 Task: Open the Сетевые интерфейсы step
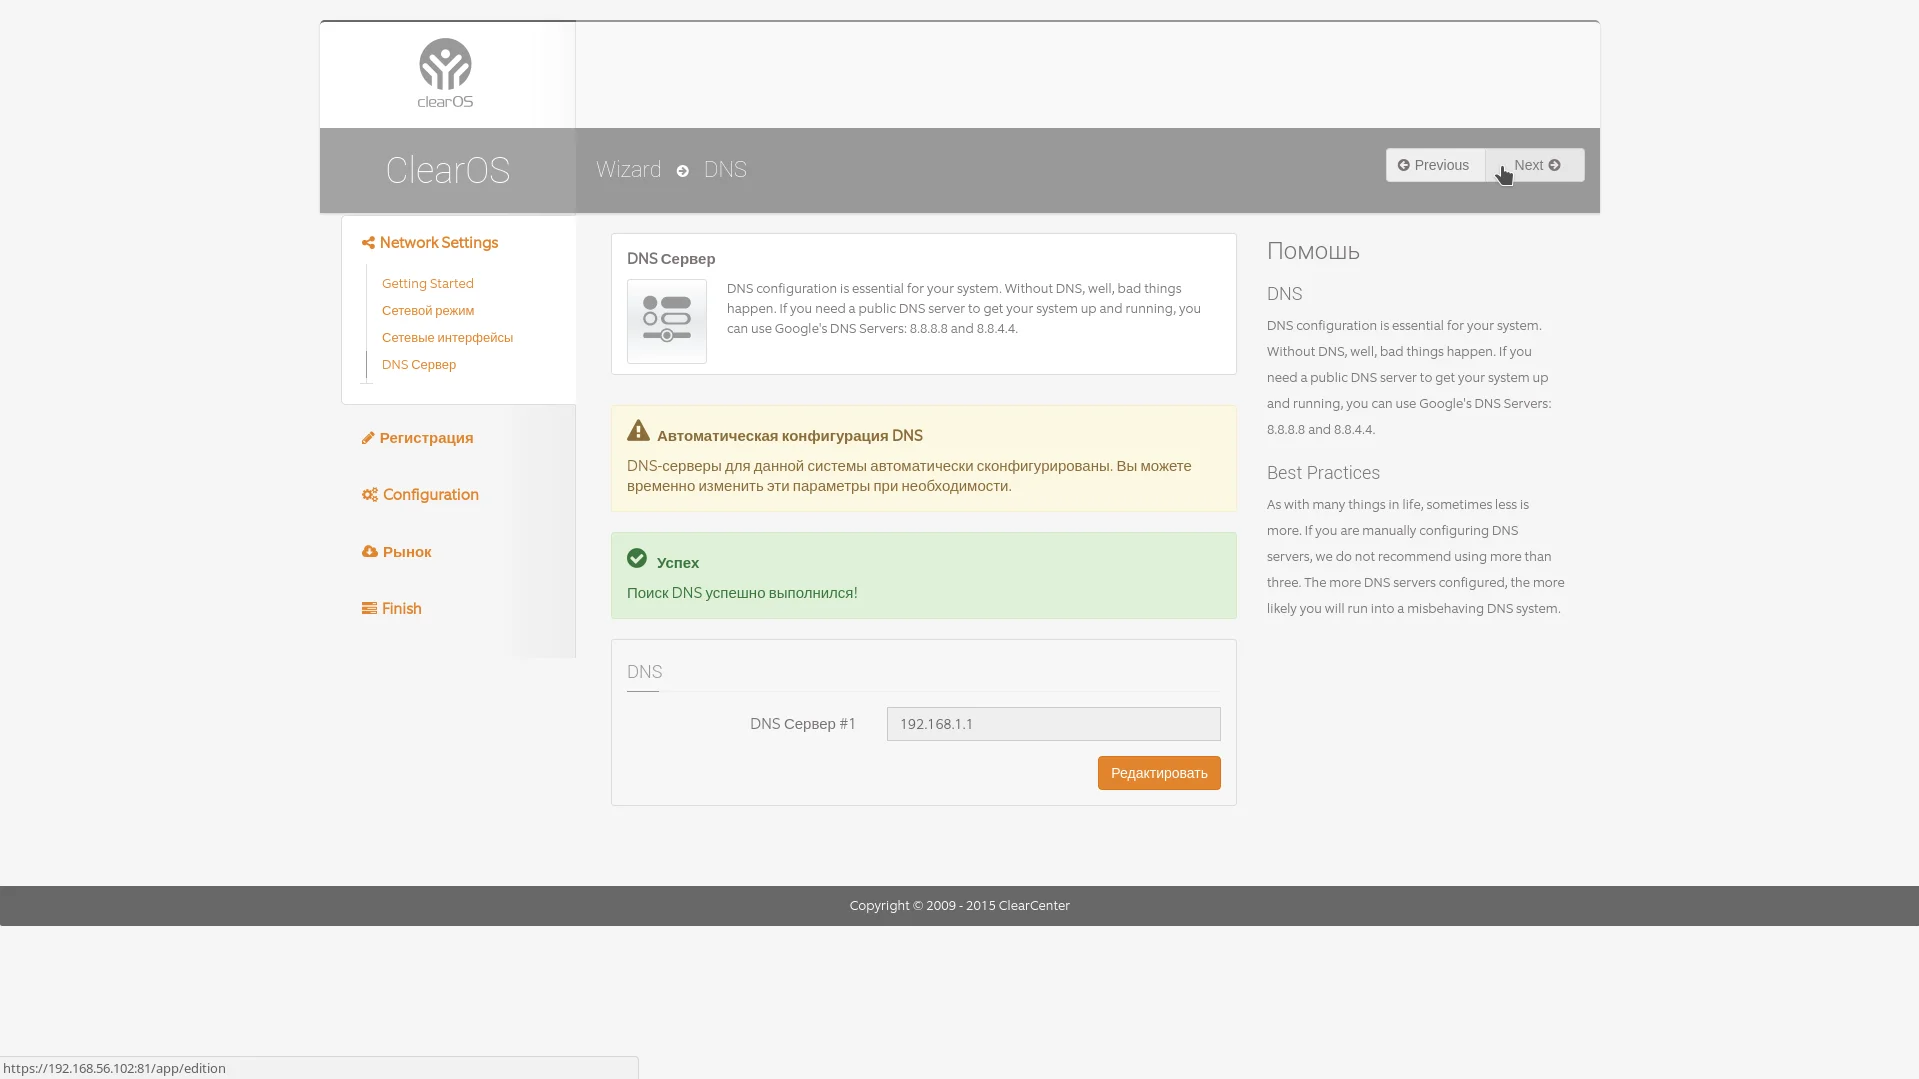[x=447, y=338]
